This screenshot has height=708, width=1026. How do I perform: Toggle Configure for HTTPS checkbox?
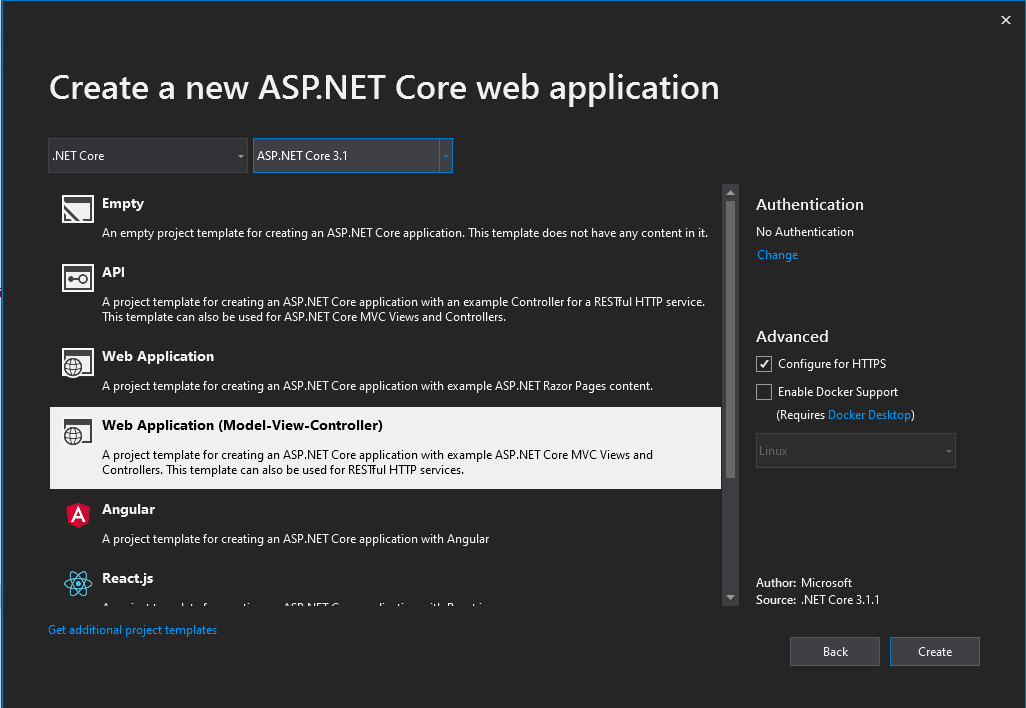click(764, 364)
